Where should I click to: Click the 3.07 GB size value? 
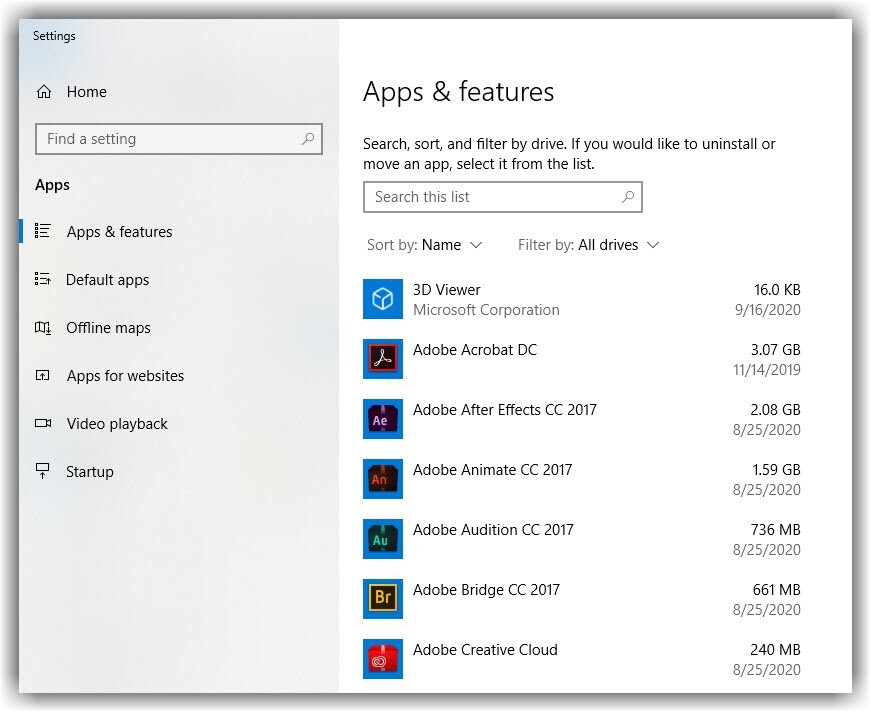pos(775,349)
